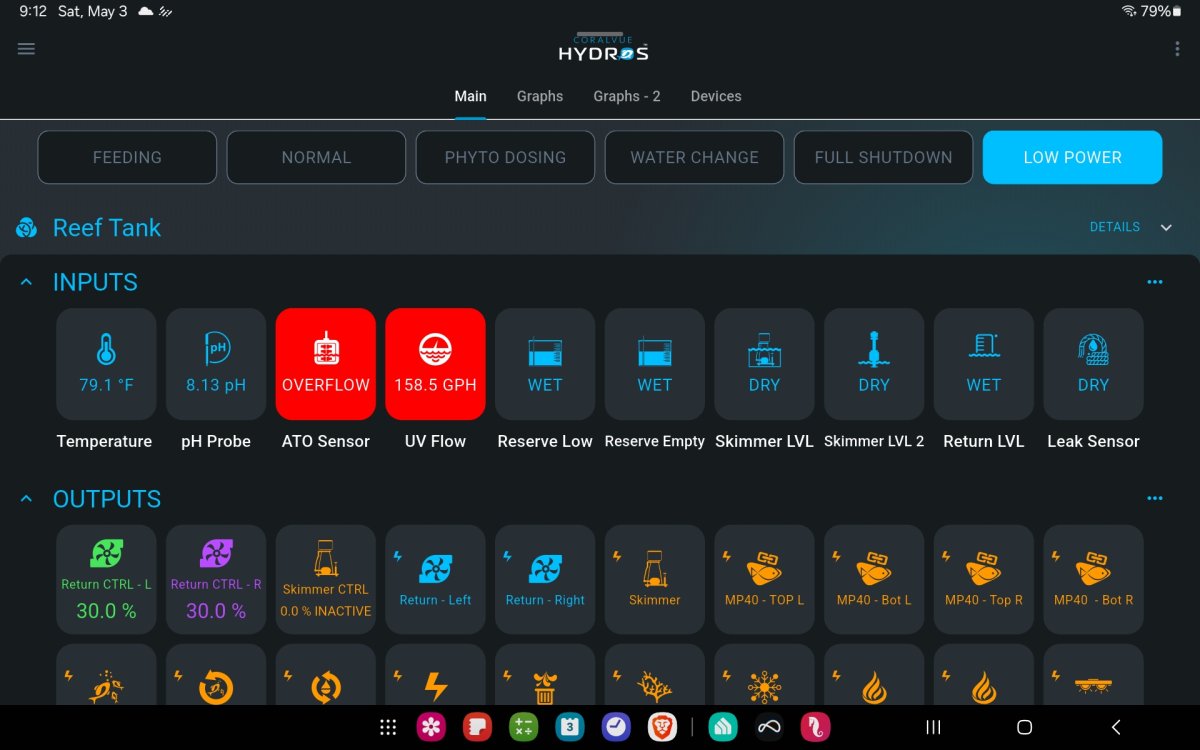Screen dimensions: 1200x750
Task: Switch to the Graphs - 2 tab
Action: (627, 97)
